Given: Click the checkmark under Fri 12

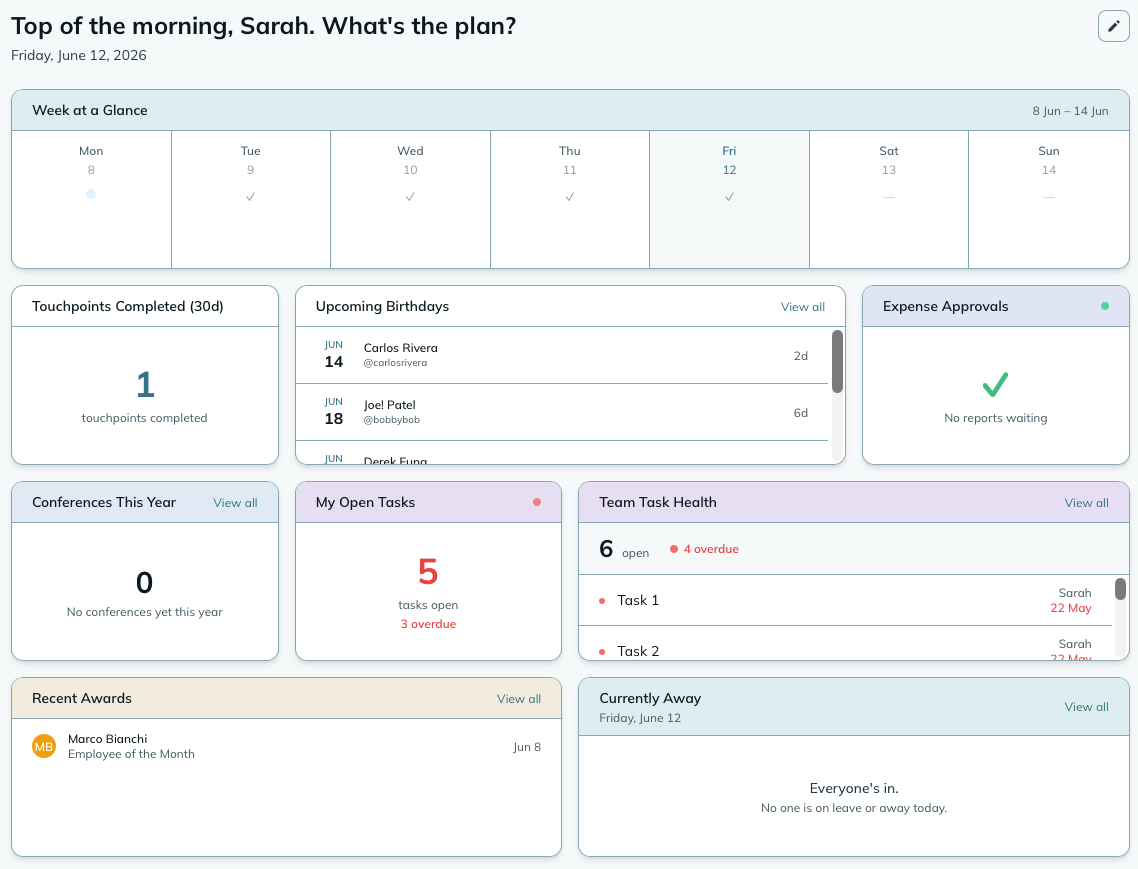Looking at the screenshot, I should coord(729,197).
